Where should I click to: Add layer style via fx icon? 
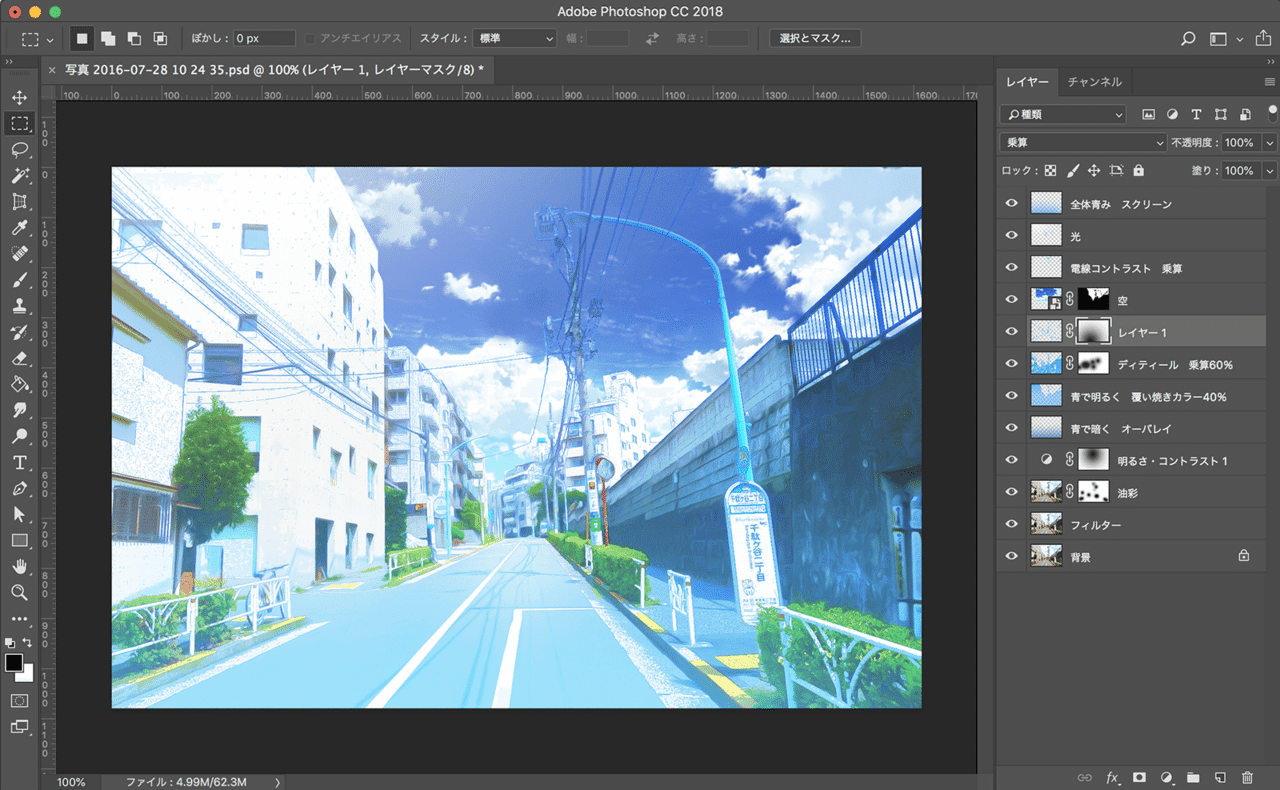[x=1112, y=777]
